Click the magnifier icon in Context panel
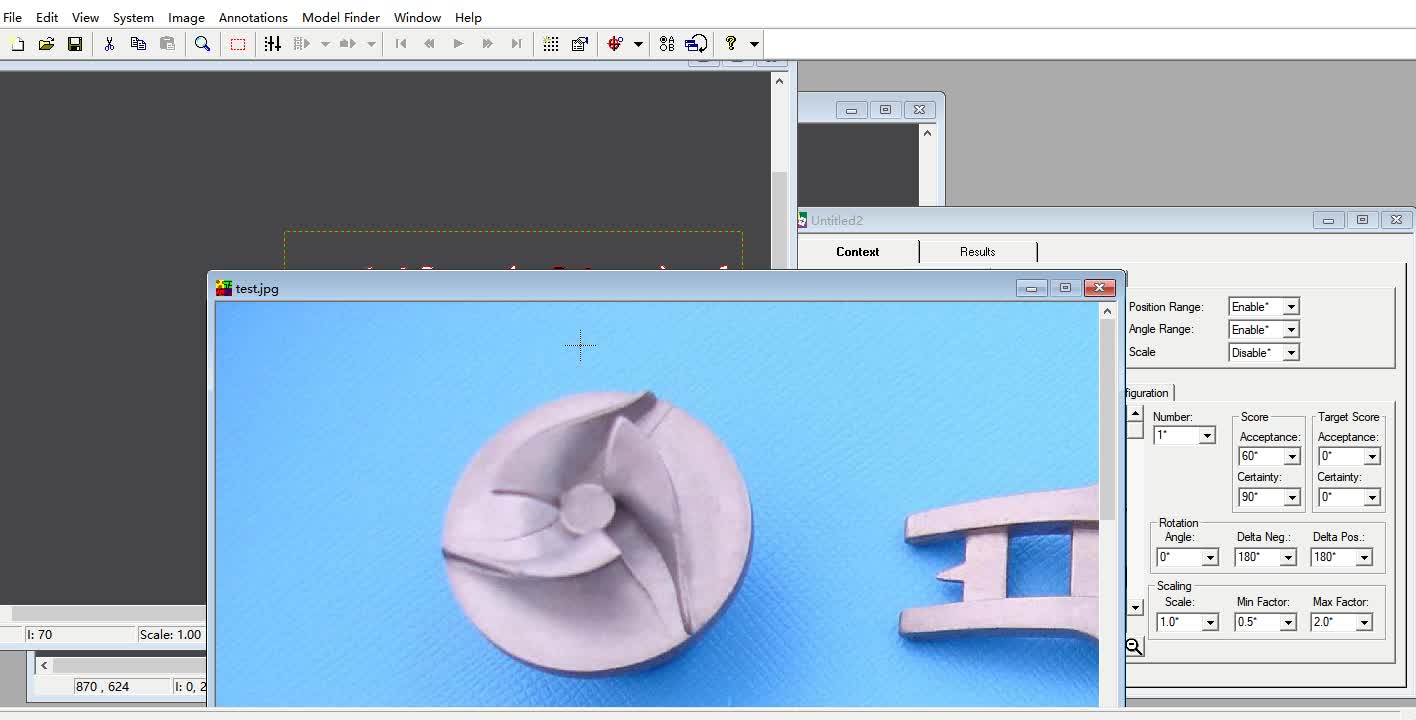This screenshot has height=720, width=1416. (1134, 647)
